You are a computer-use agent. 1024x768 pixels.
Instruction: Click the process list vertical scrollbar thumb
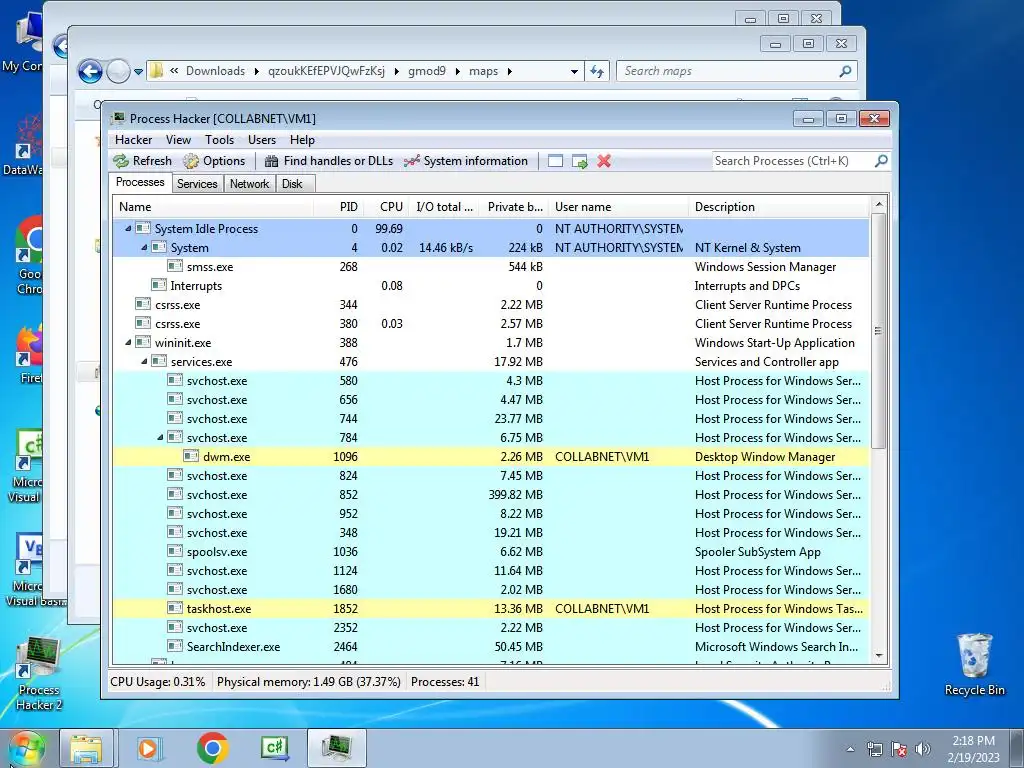coord(879,331)
